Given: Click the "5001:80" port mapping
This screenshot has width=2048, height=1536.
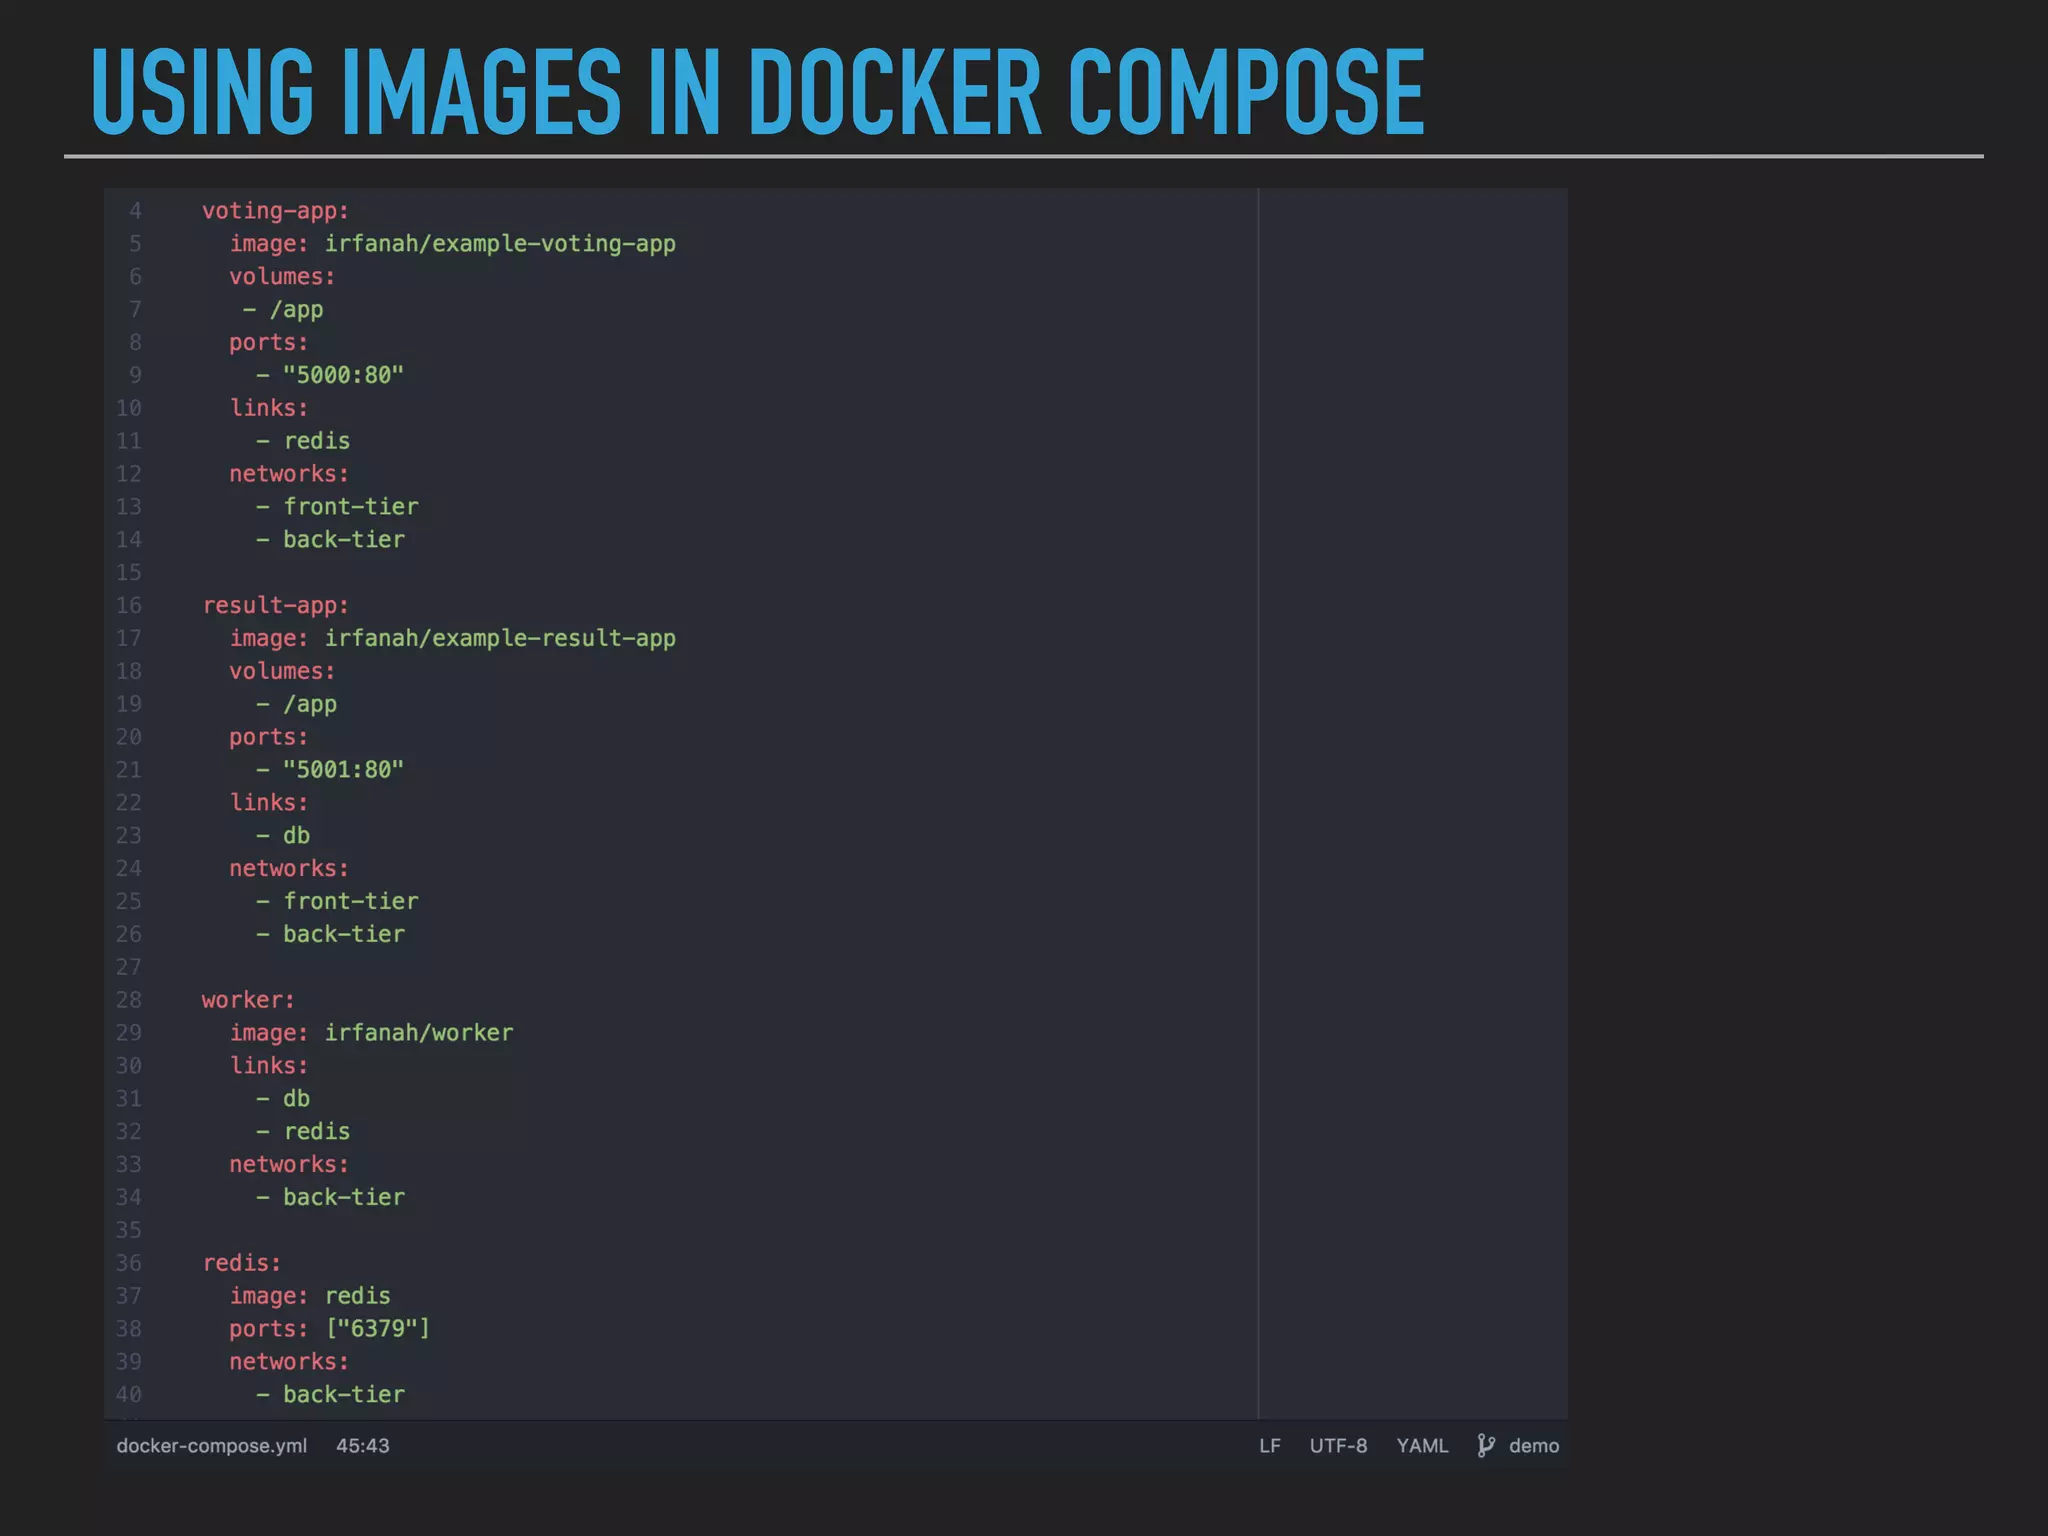Looking at the screenshot, I should (343, 770).
